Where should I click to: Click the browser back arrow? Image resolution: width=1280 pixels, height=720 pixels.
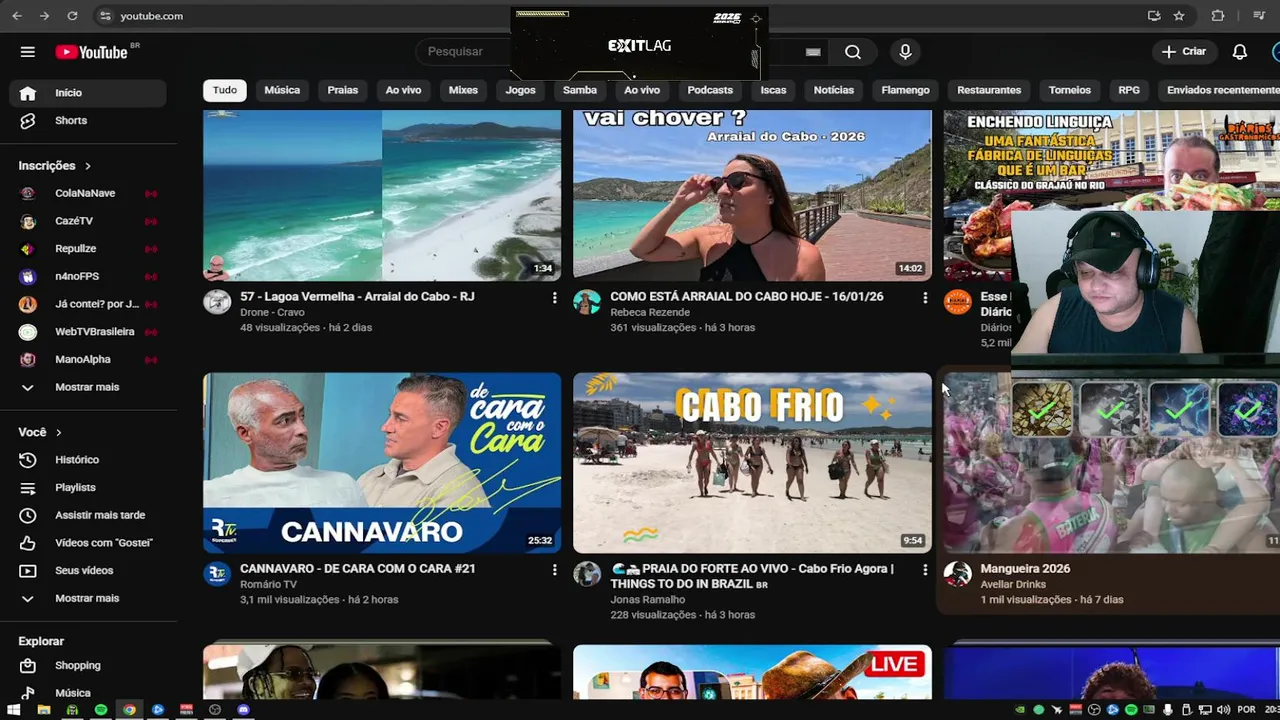click(17, 16)
